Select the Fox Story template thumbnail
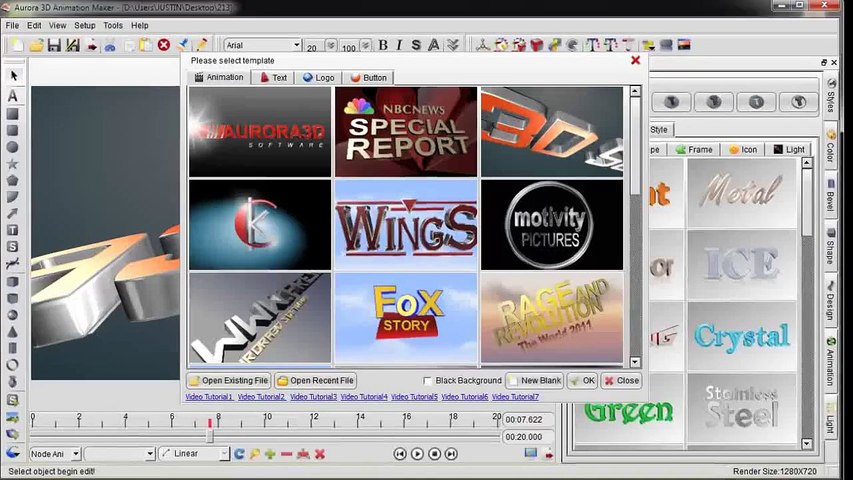Screen dimensions: 853x480 pos(405,317)
